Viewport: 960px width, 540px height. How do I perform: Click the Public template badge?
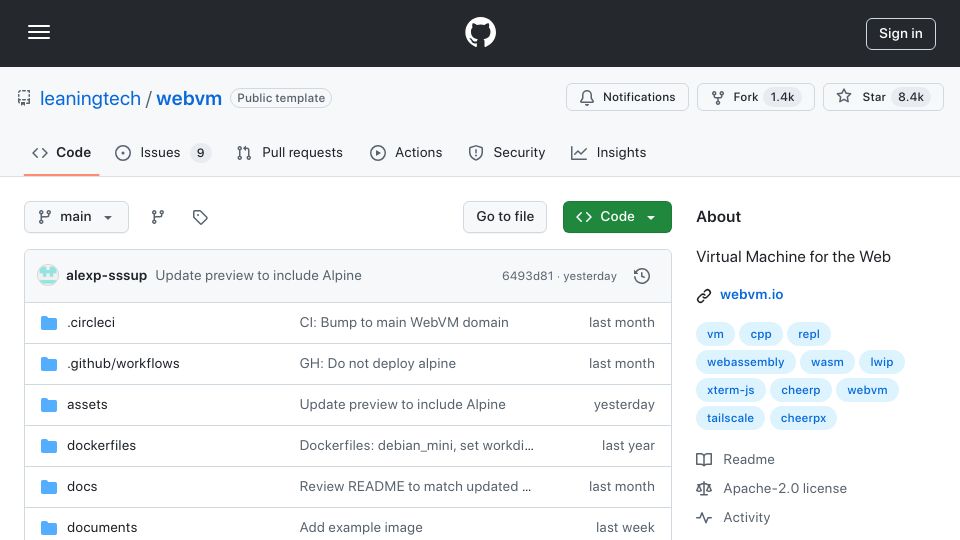click(281, 98)
